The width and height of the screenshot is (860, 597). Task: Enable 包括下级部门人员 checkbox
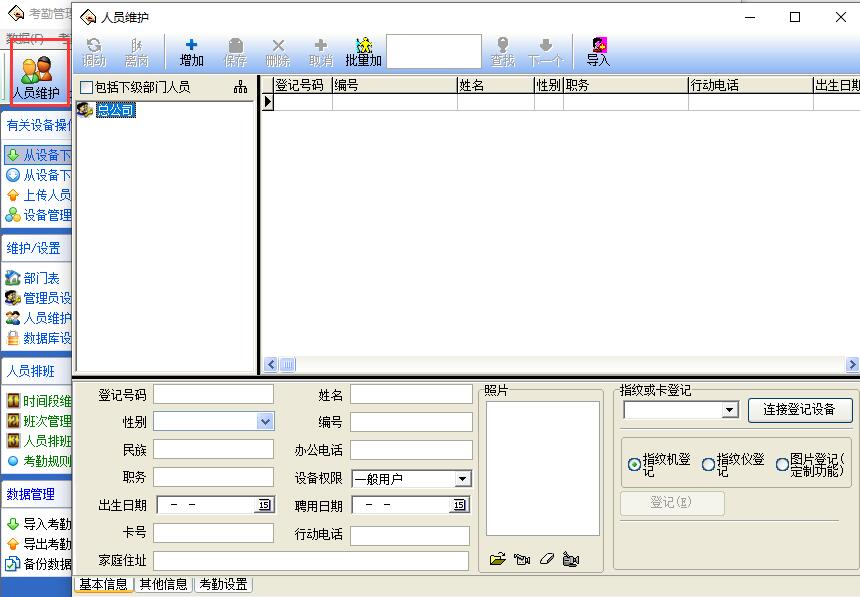pos(86,87)
